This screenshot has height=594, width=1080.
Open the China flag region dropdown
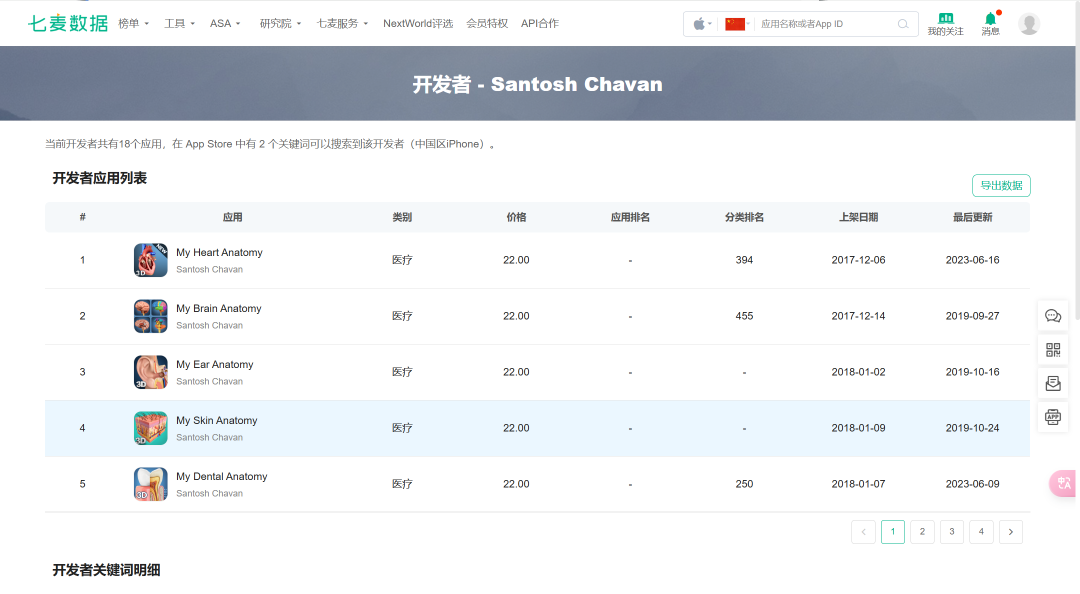tap(738, 24)
